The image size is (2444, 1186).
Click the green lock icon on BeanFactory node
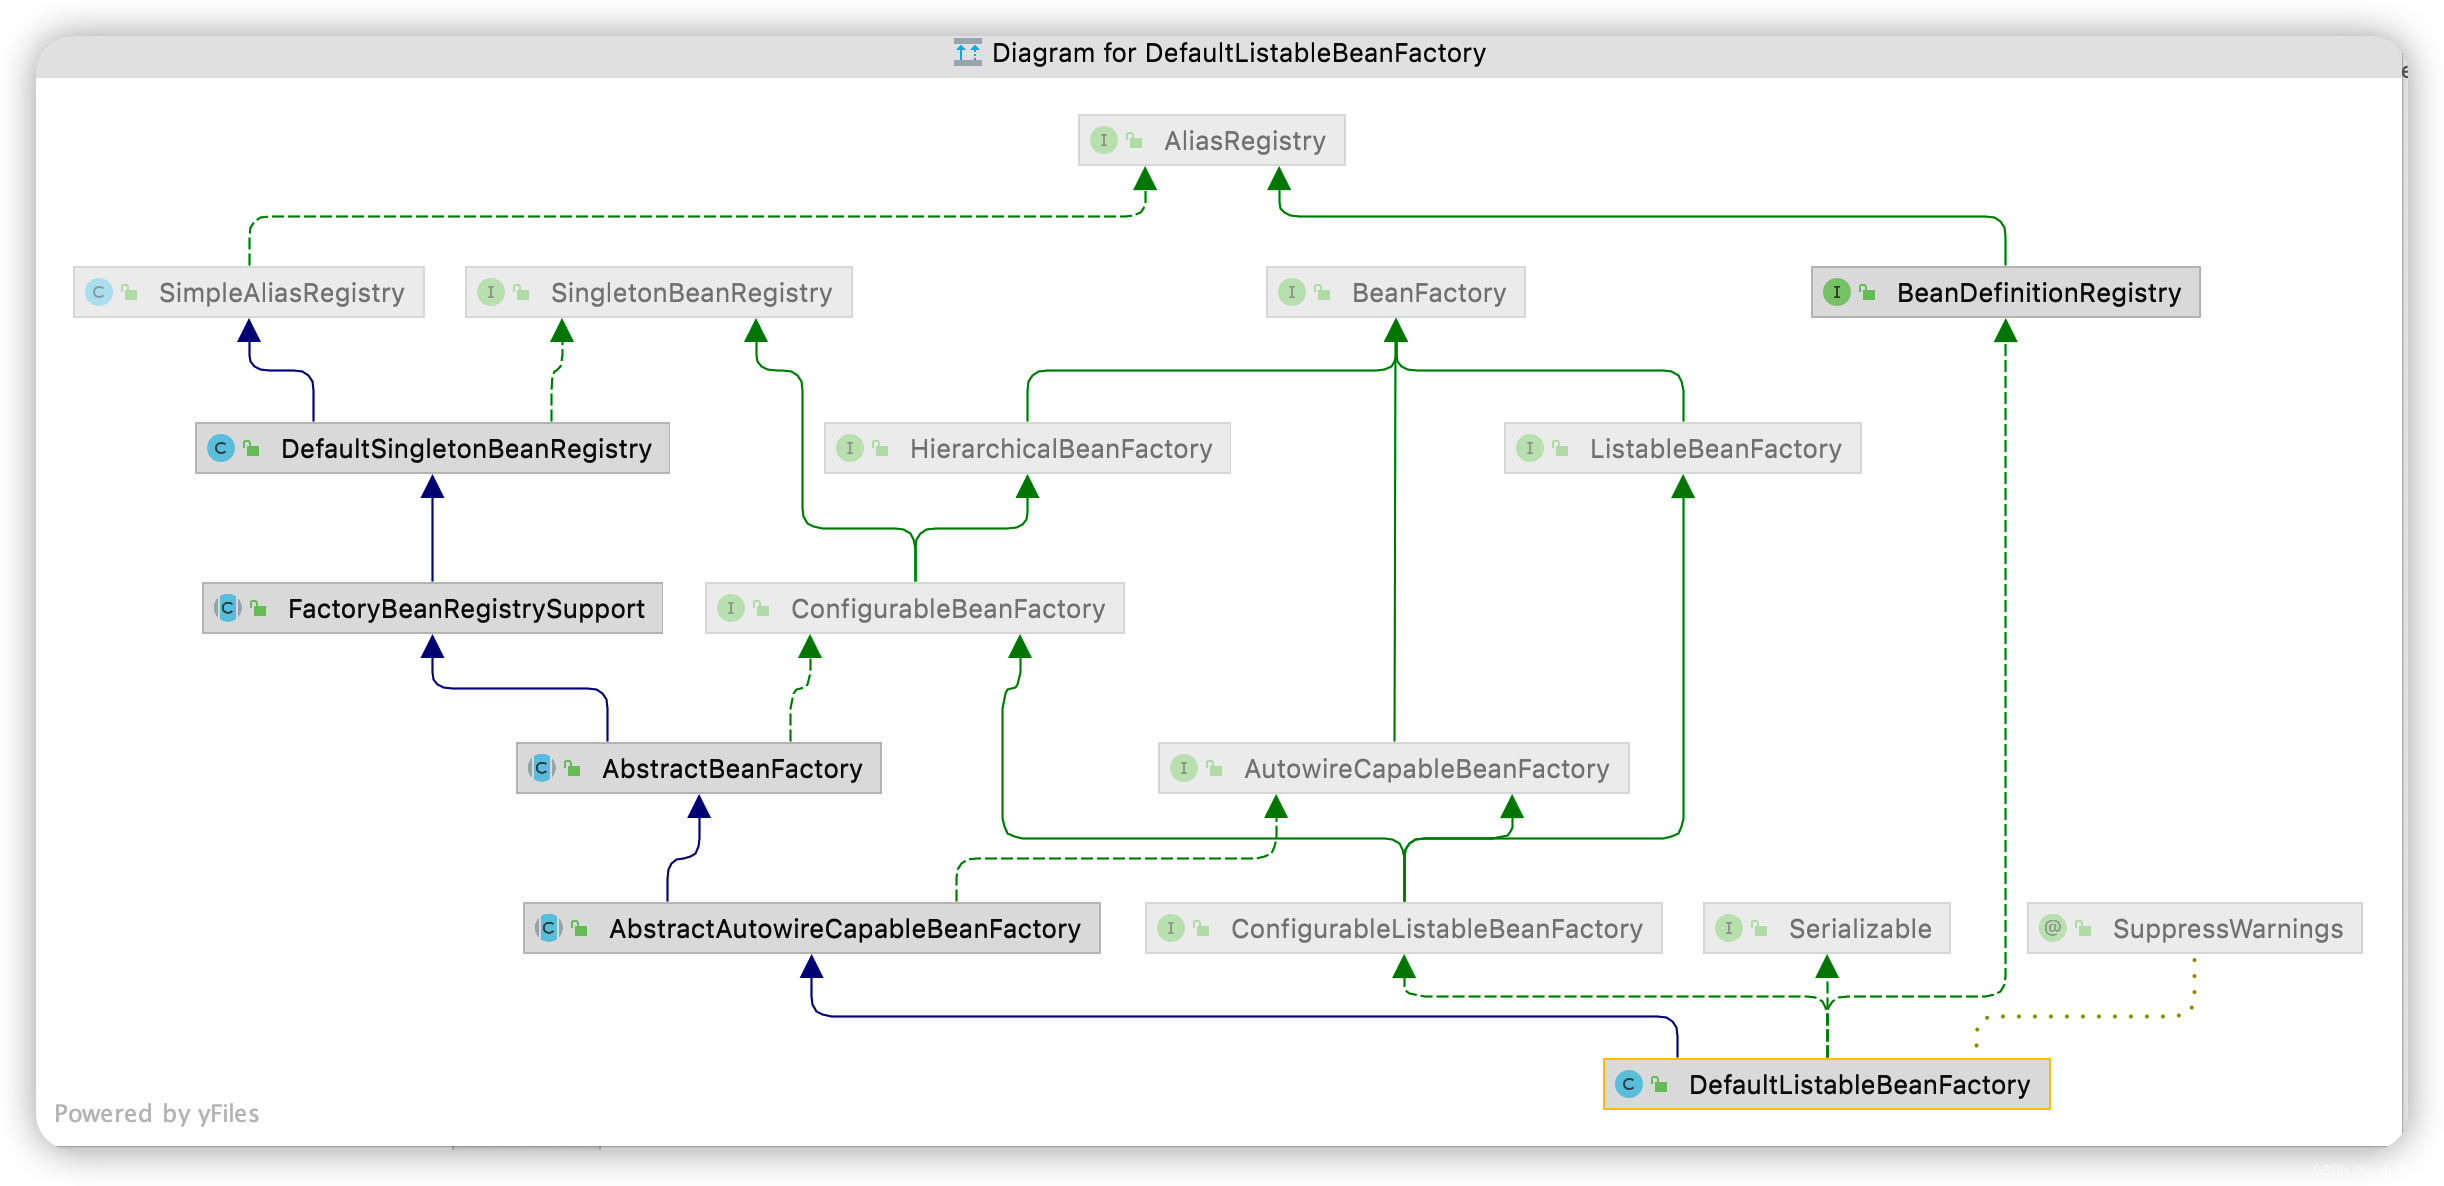pyautogui.click(x=1322, y=293)
